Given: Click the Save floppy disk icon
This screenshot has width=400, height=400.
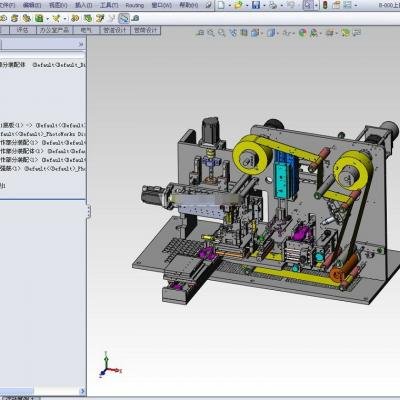Looking at the screenshot, I should coord(256,5).
